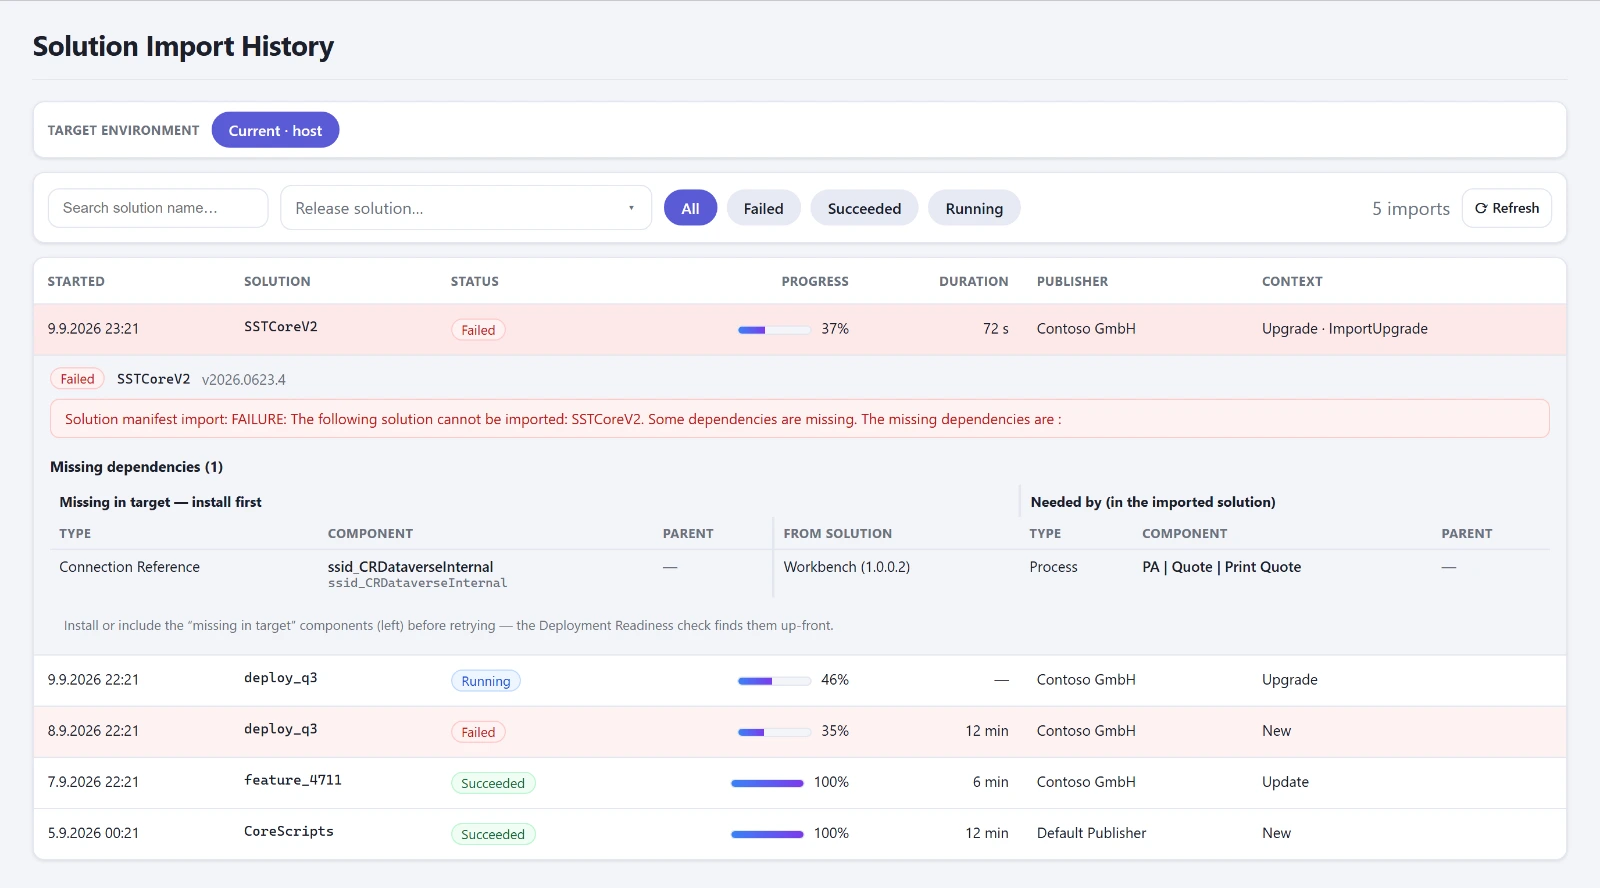Image resolution: width=1600 pixels, height=888 pixels.
Task: Click the Solution column header
Action: coord(277,282)
